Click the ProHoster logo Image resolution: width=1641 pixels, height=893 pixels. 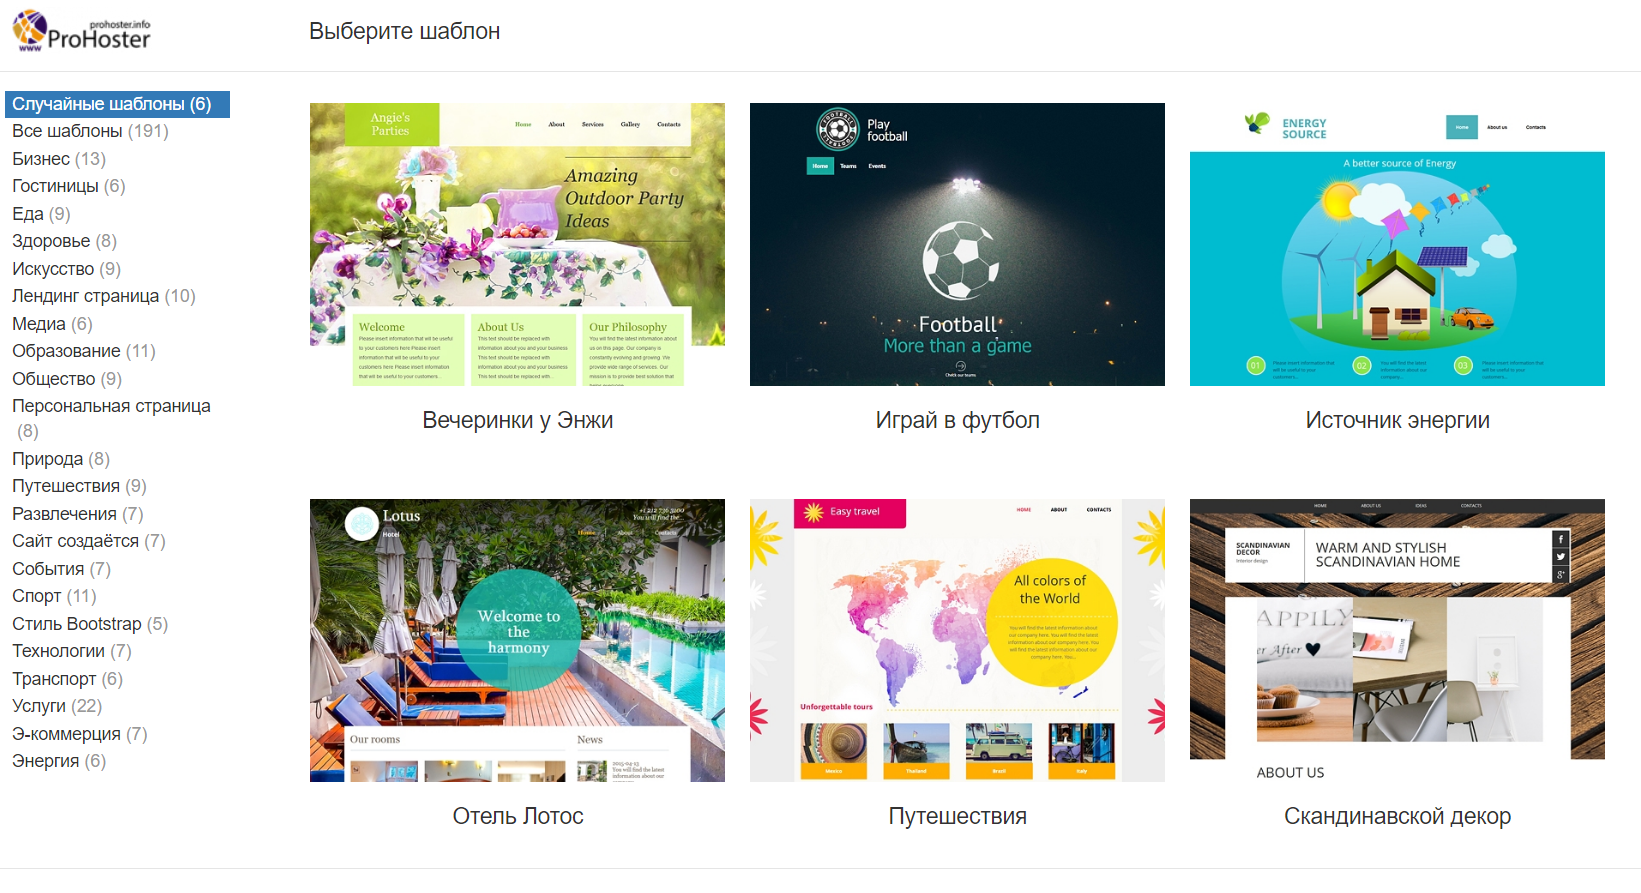click(x=81, y=31)
